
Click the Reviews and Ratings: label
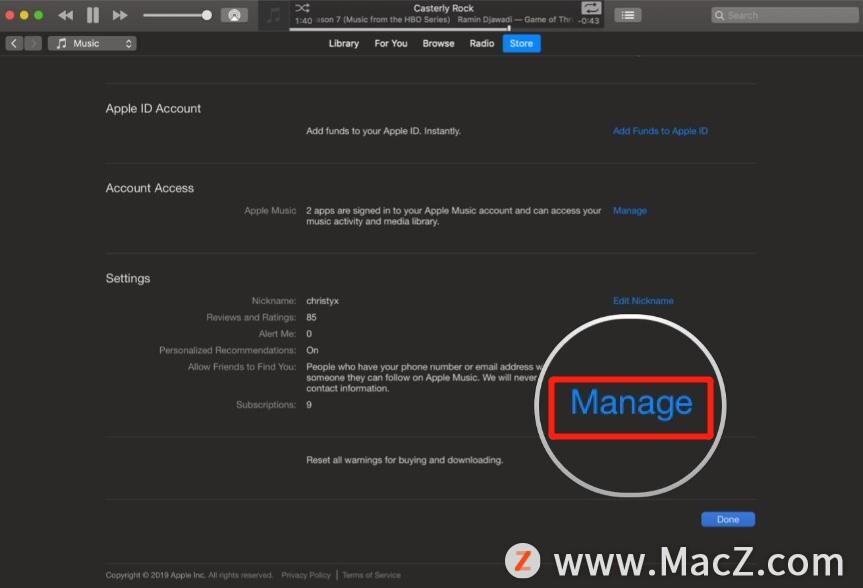point(251,317)
